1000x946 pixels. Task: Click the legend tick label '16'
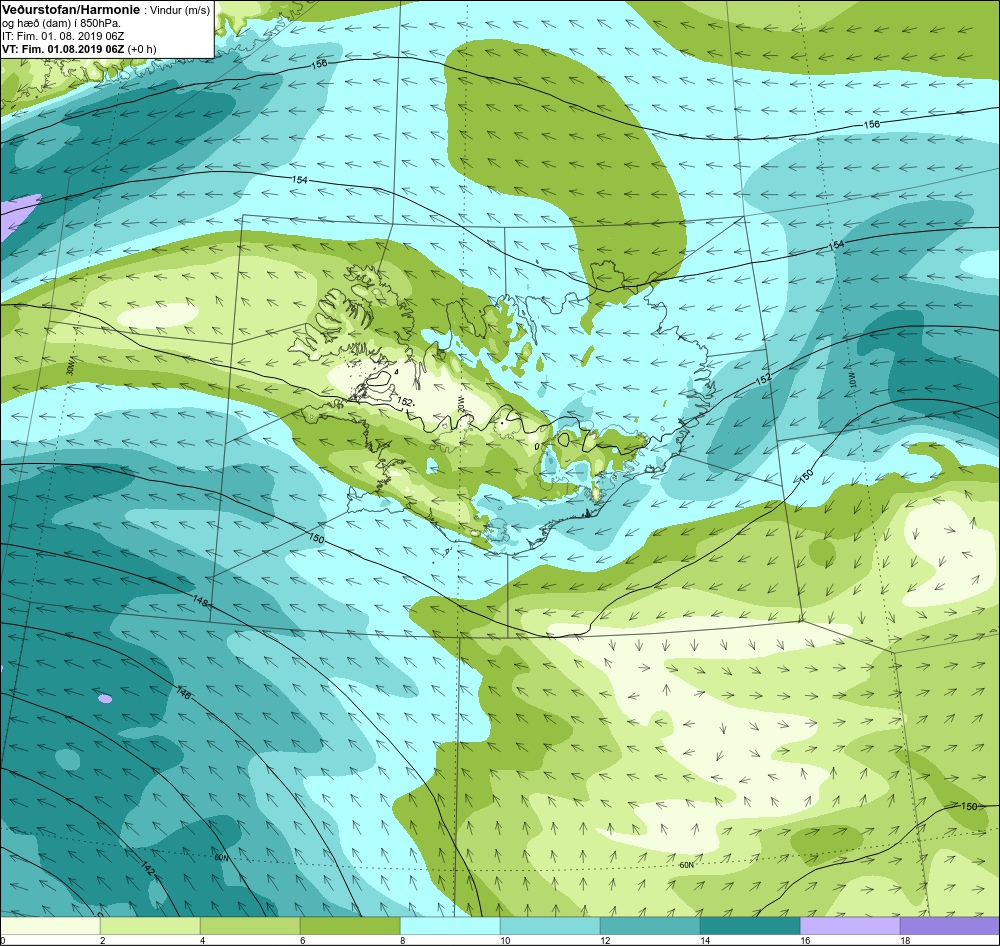[805, 940]
